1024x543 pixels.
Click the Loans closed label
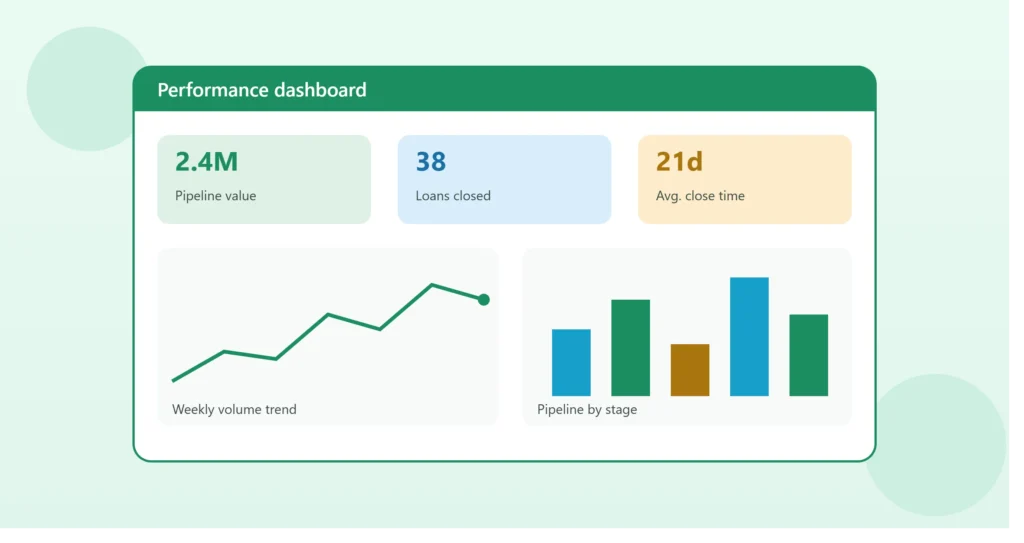[x=453, y=195]
